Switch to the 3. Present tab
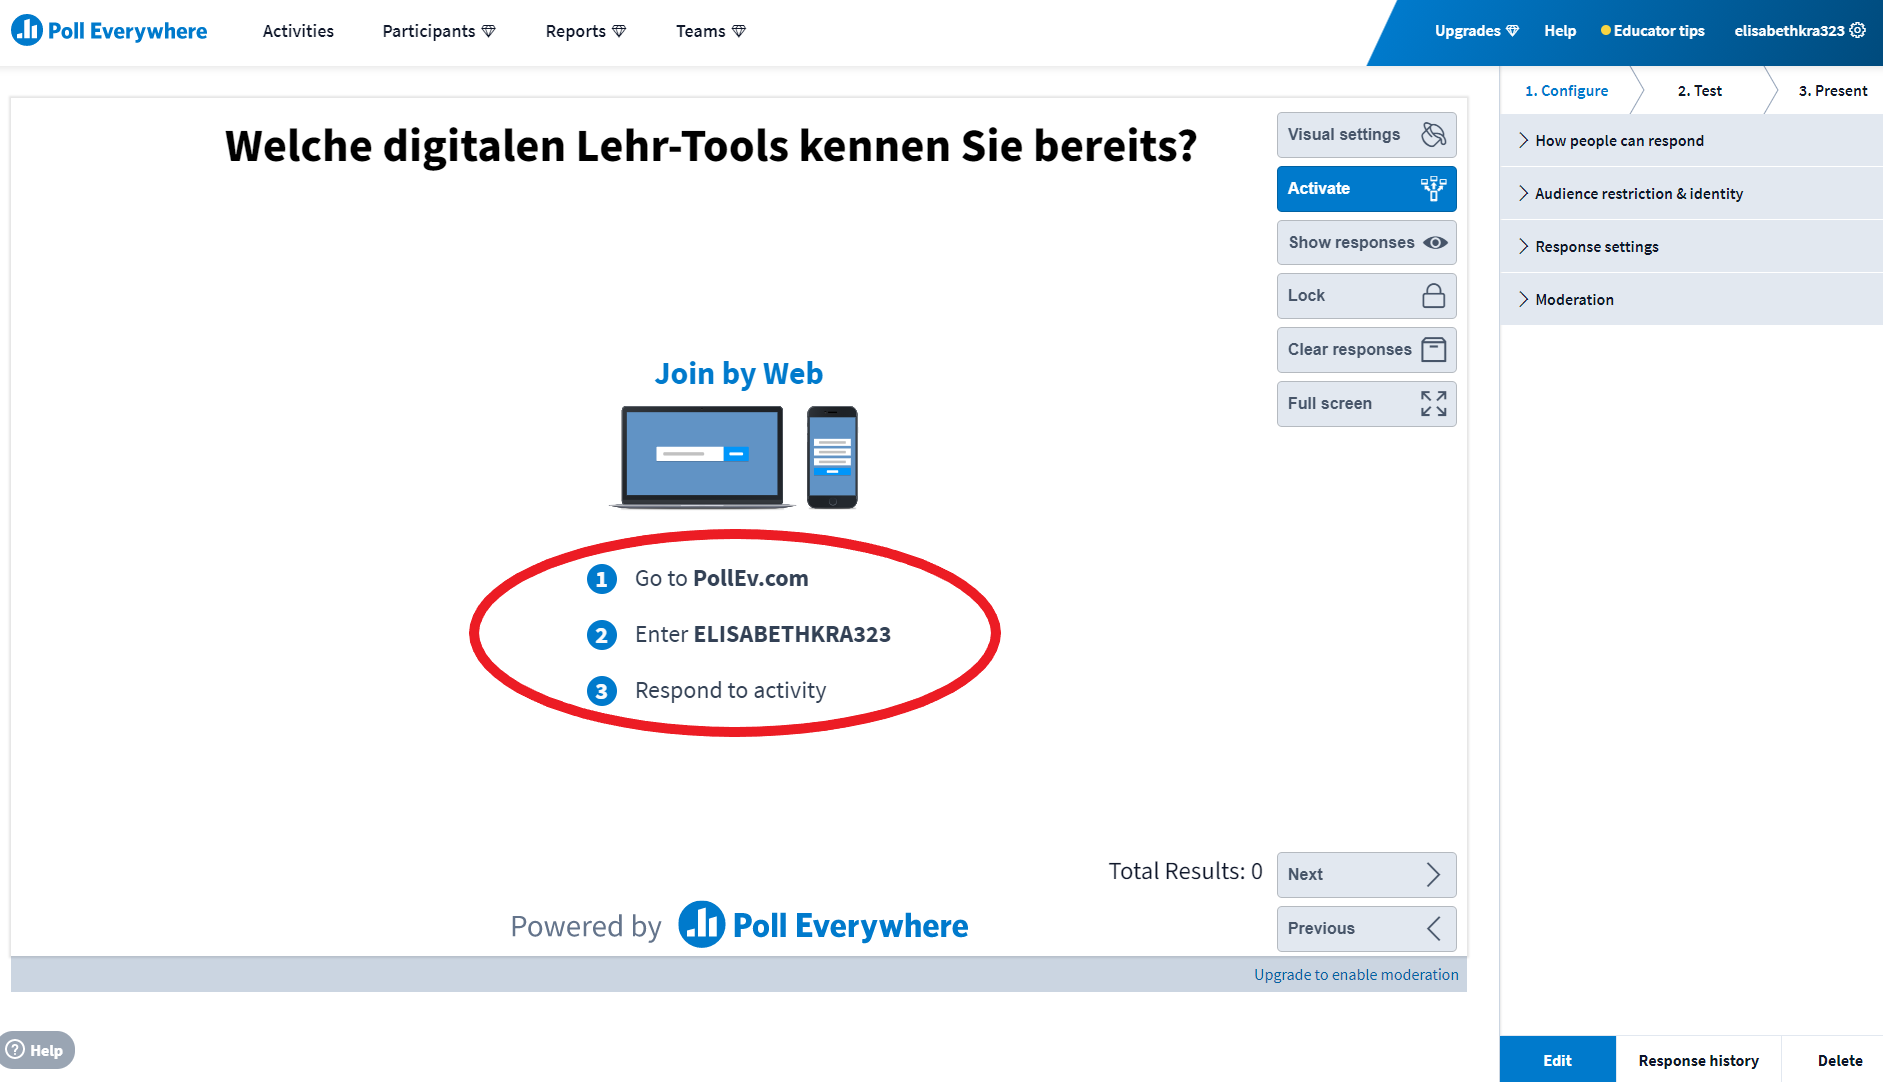This screenshot has width=1883, height=1082. tap(1832, 91)
